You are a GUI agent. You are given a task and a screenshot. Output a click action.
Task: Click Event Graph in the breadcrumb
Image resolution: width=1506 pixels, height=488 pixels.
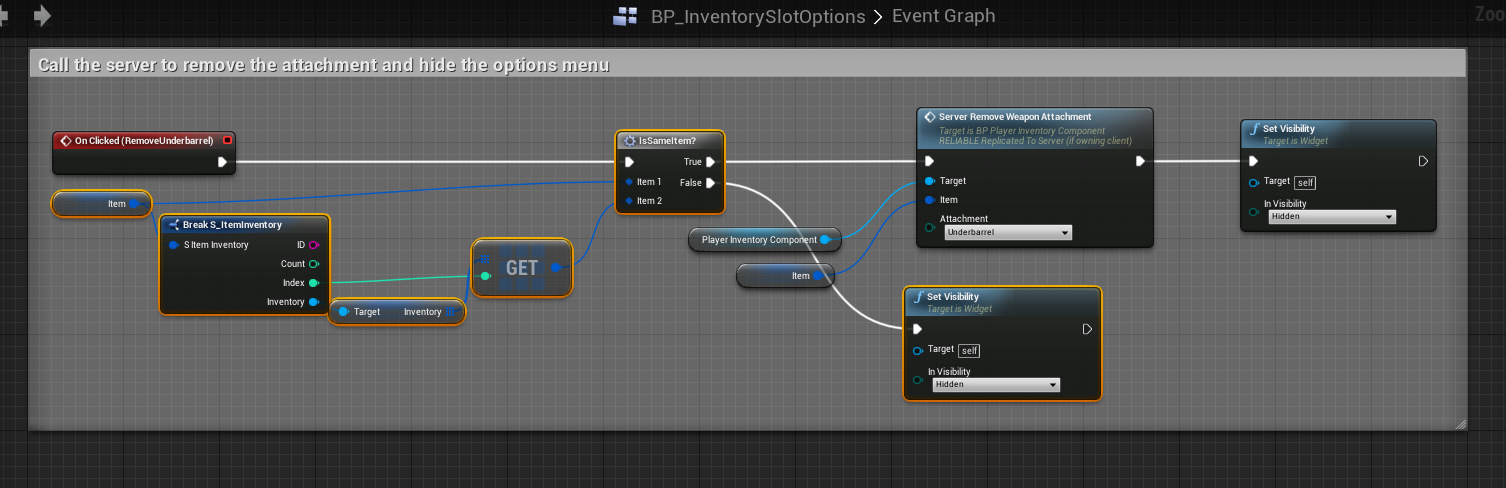click(x=943, y=17)
